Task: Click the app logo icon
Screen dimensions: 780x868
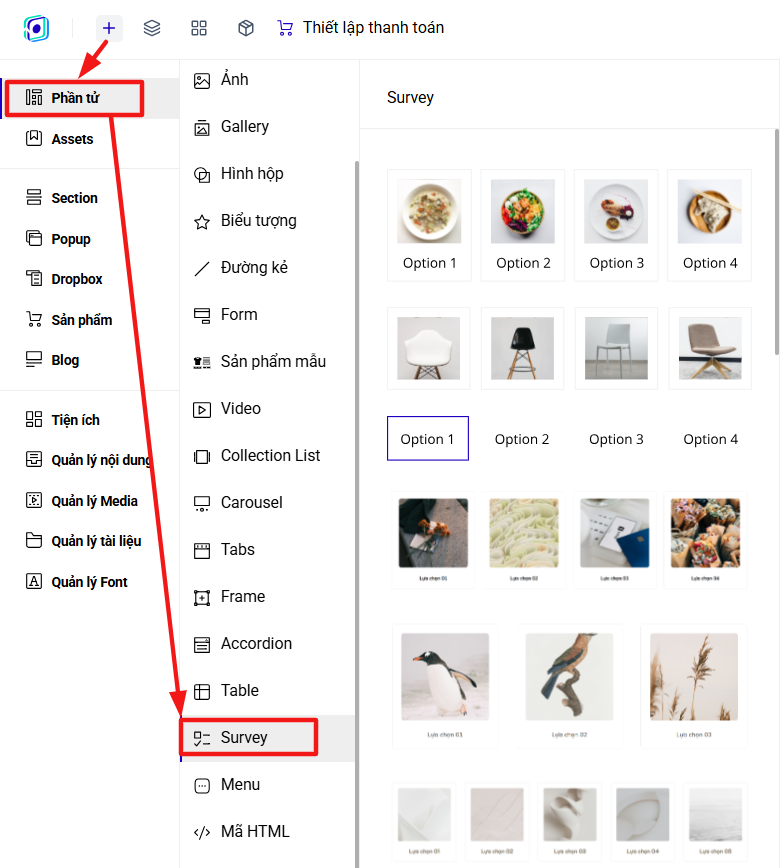Action: (x=37, y=28)
